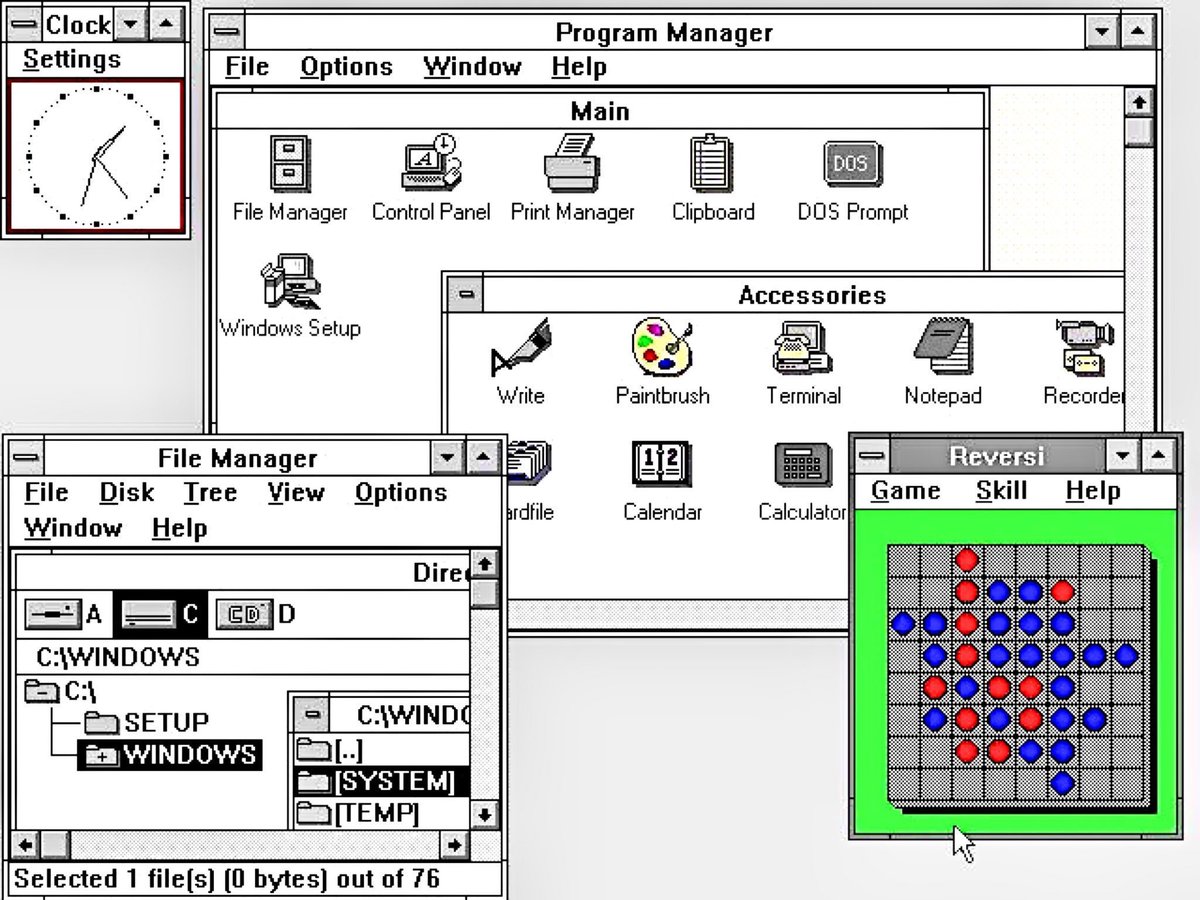Click scroll-up arrow in File Manager scrollbar
The image size is (1200, 900).
point(485,564)
